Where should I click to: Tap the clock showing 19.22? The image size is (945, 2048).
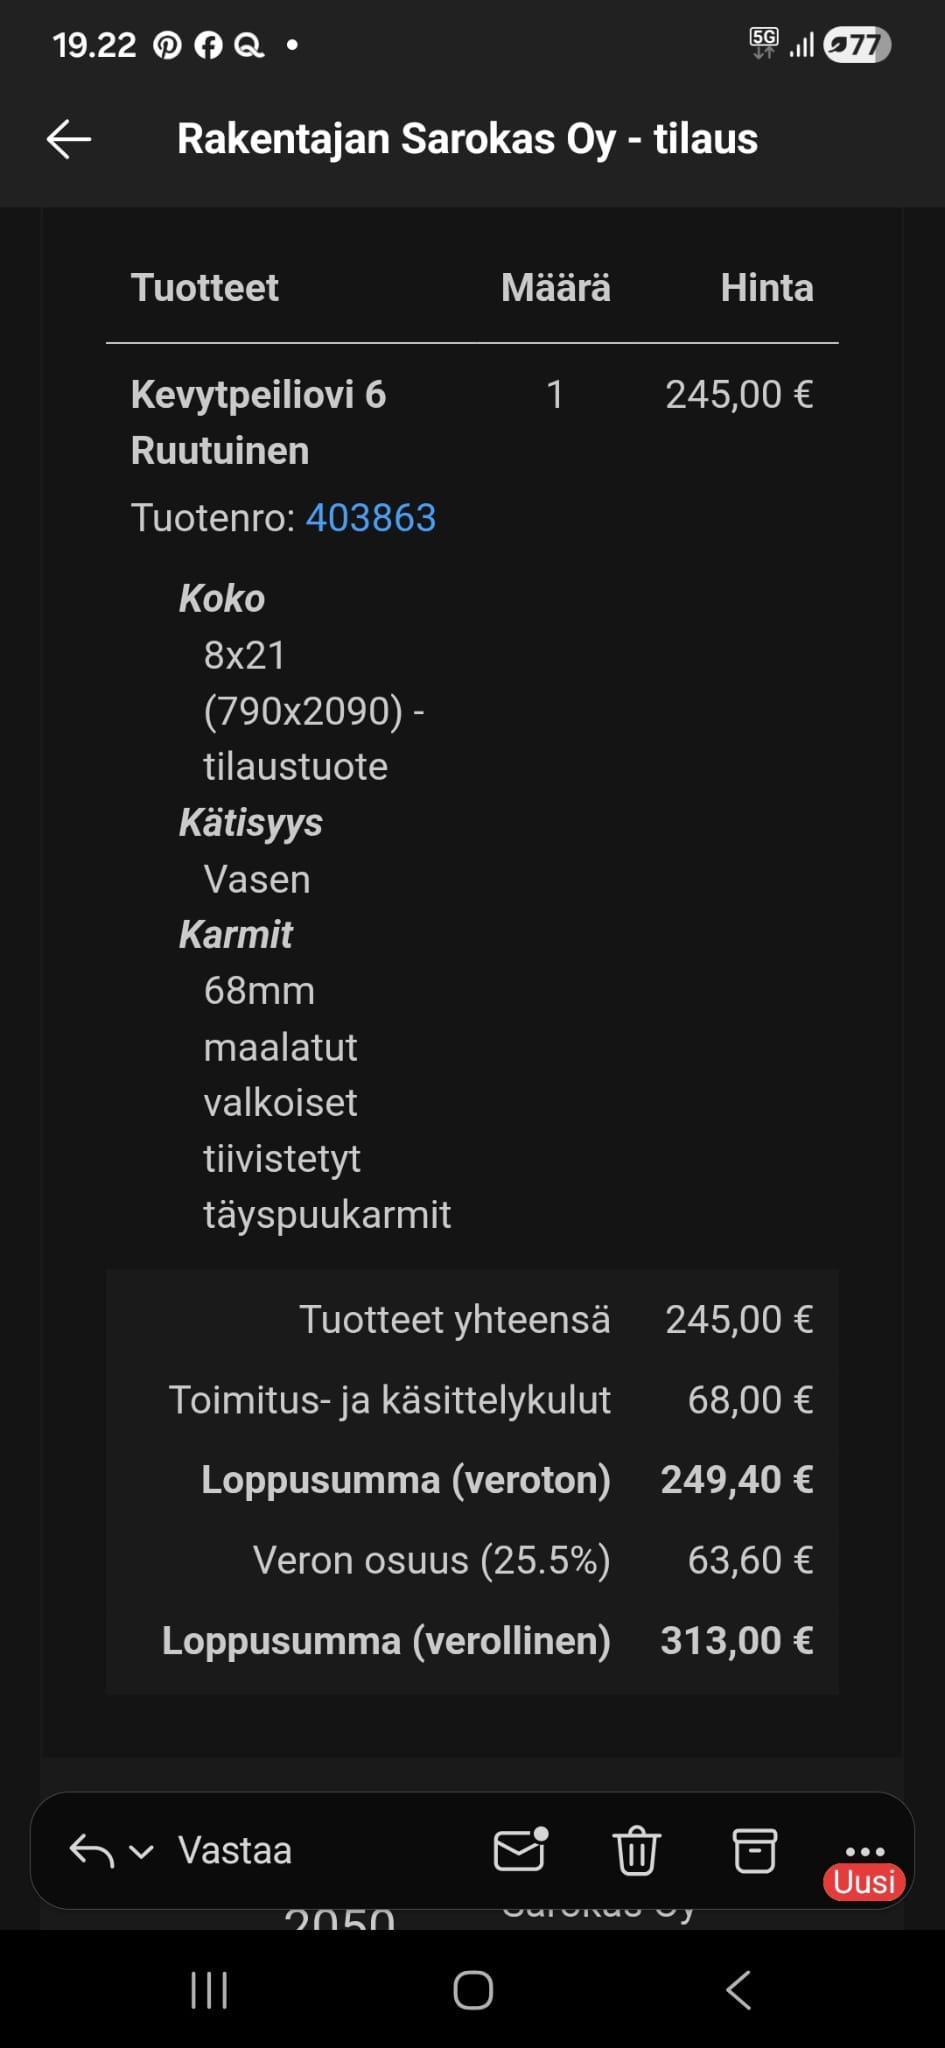pos(97,44)
